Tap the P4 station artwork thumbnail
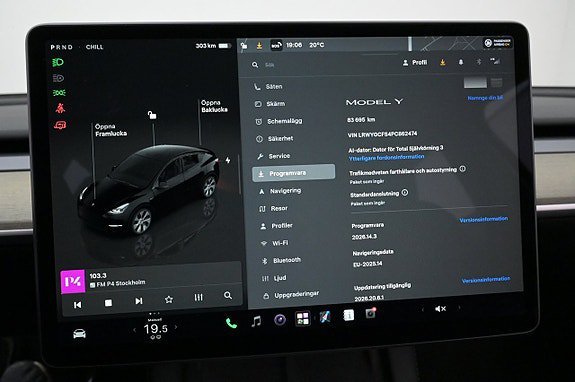 73,282
